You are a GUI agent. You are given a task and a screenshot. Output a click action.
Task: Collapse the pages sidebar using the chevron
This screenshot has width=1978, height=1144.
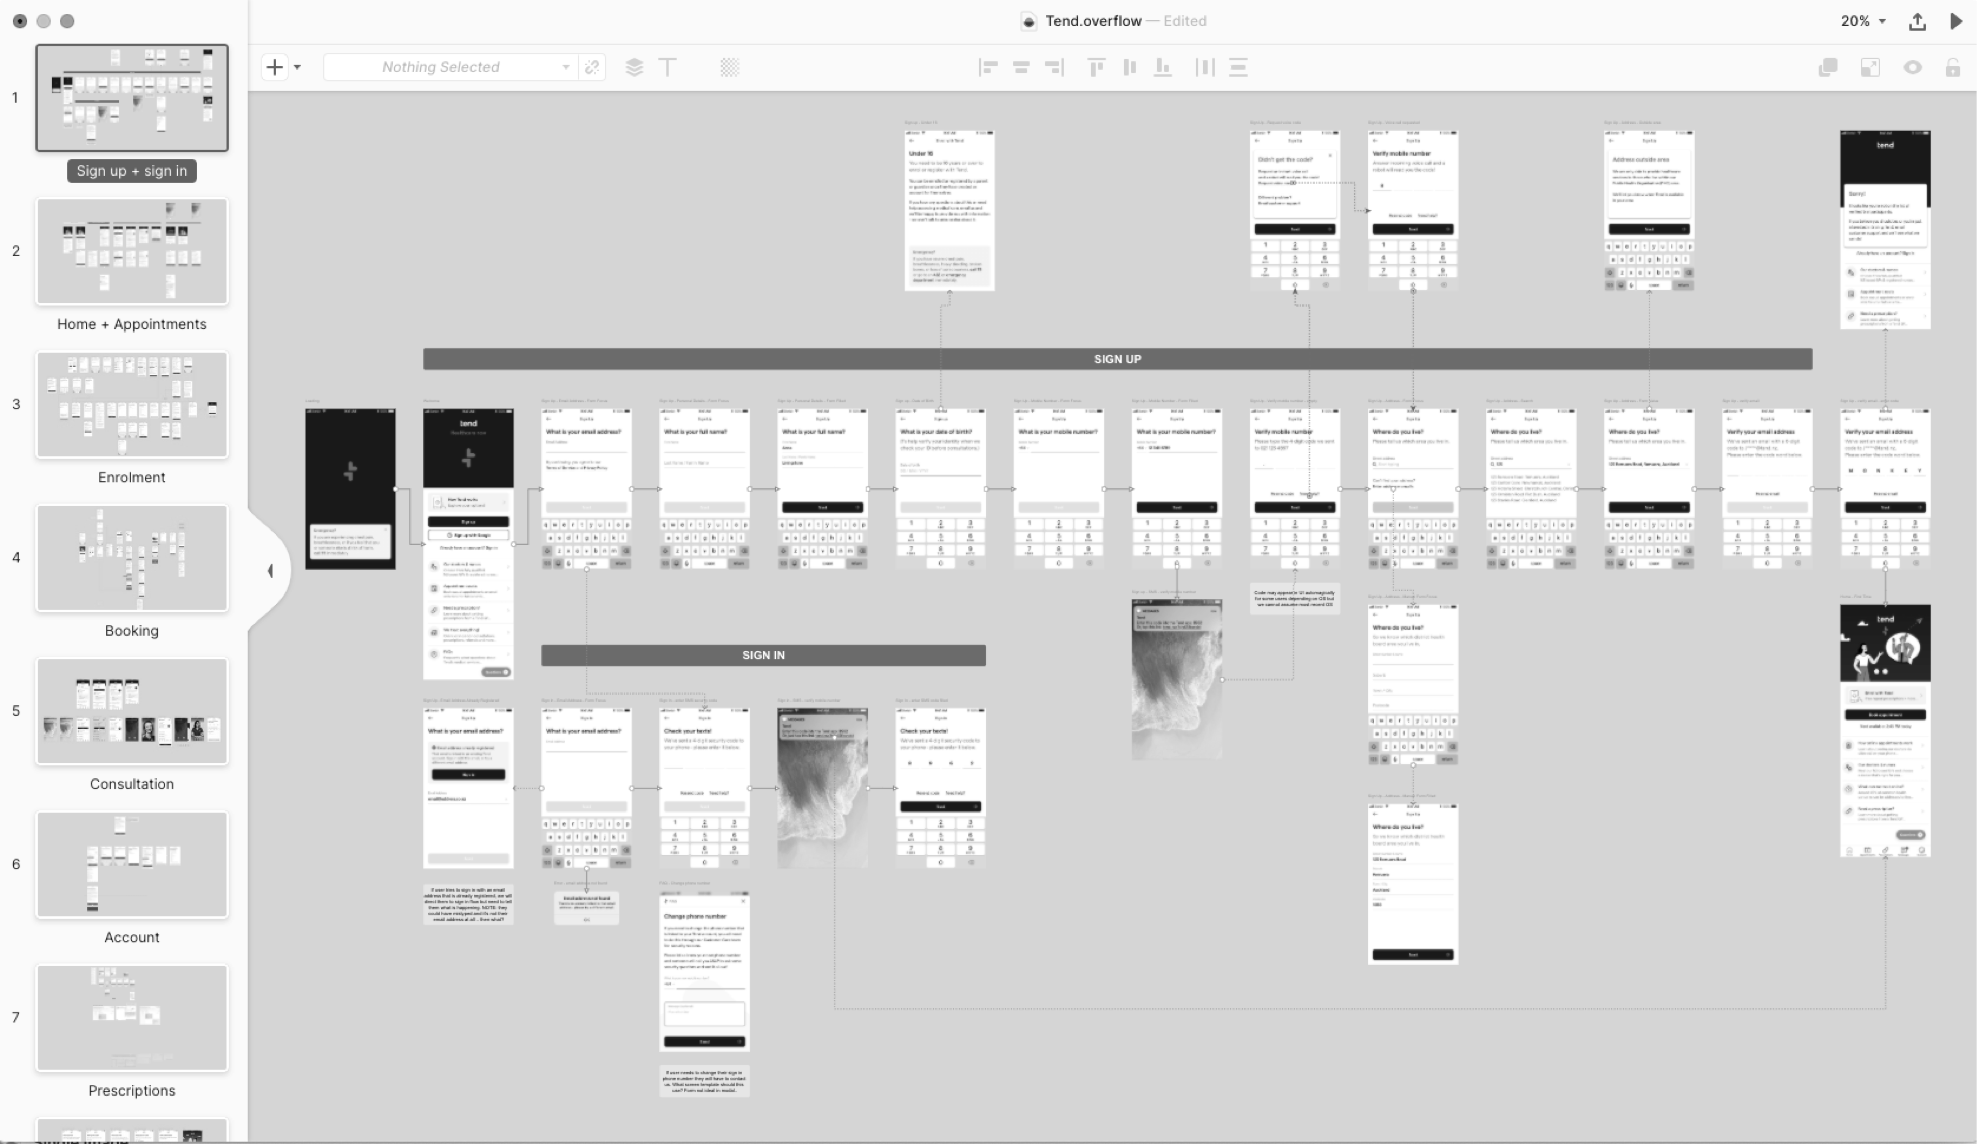269,570
